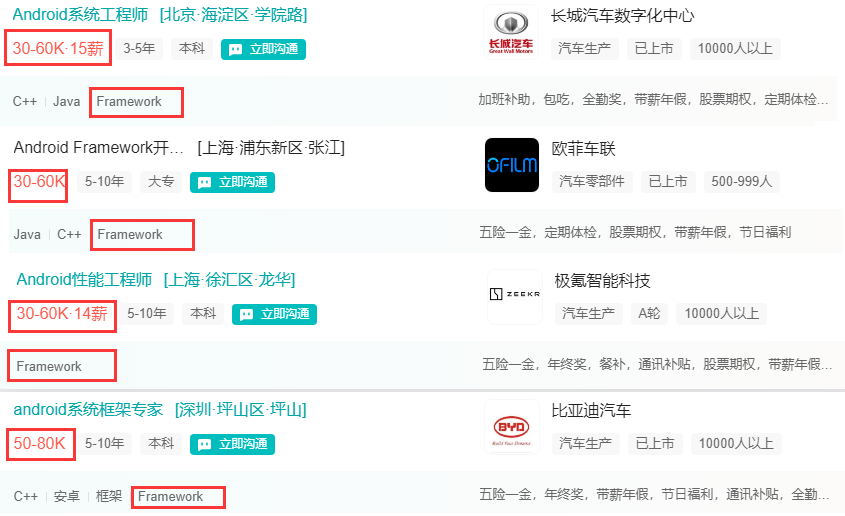Click the BYD company logo

[511, 427]
